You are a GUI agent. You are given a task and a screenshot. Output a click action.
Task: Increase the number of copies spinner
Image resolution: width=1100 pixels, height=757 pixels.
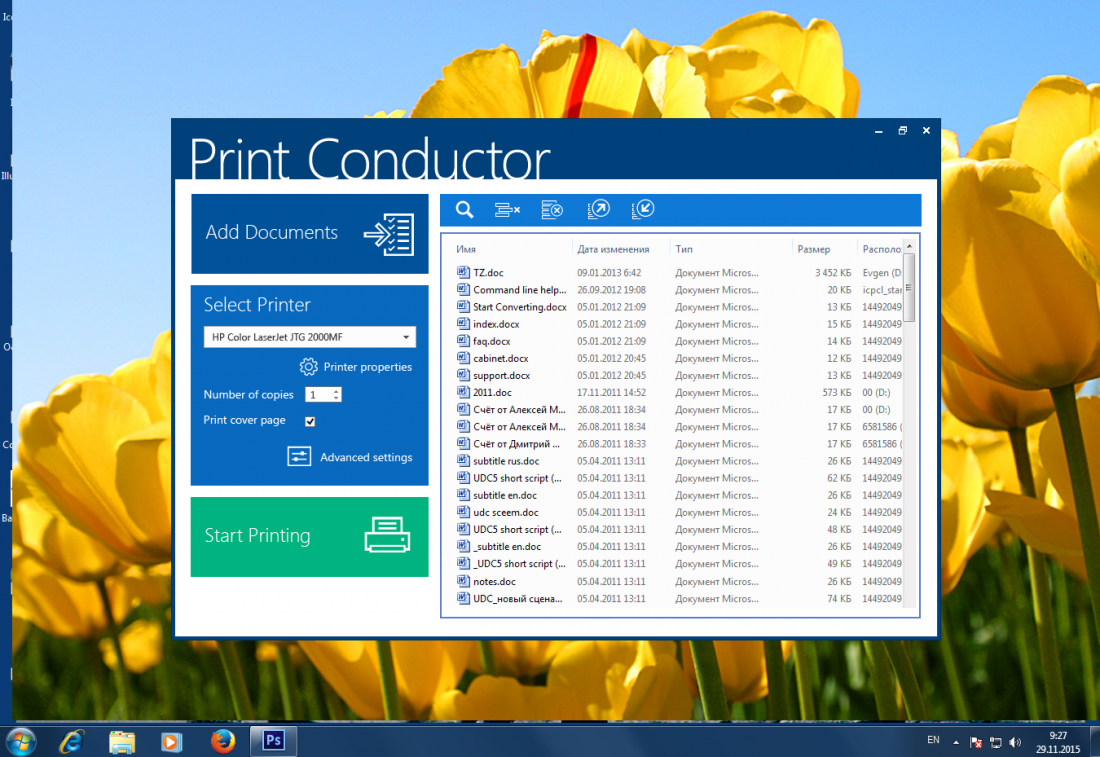337,391
